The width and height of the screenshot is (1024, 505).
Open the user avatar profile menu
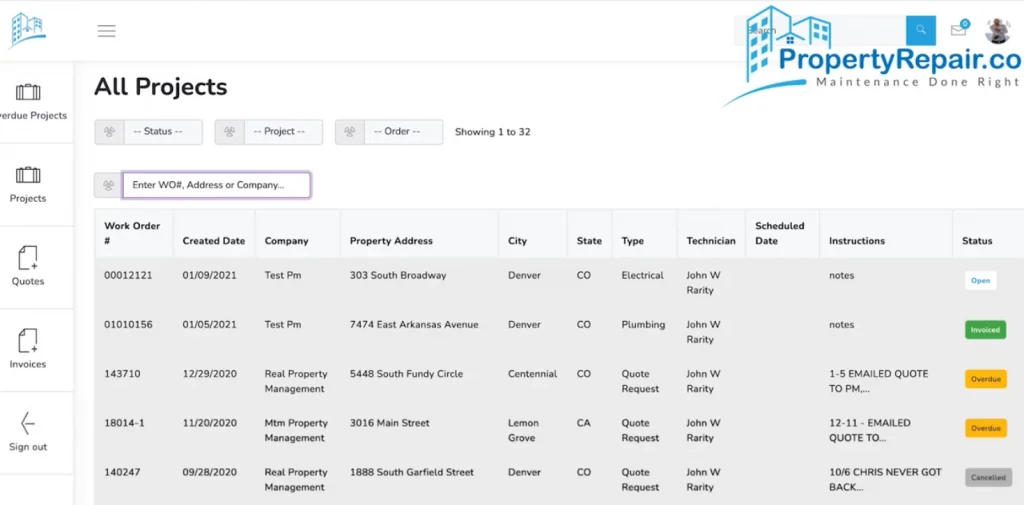coord(997,31)
